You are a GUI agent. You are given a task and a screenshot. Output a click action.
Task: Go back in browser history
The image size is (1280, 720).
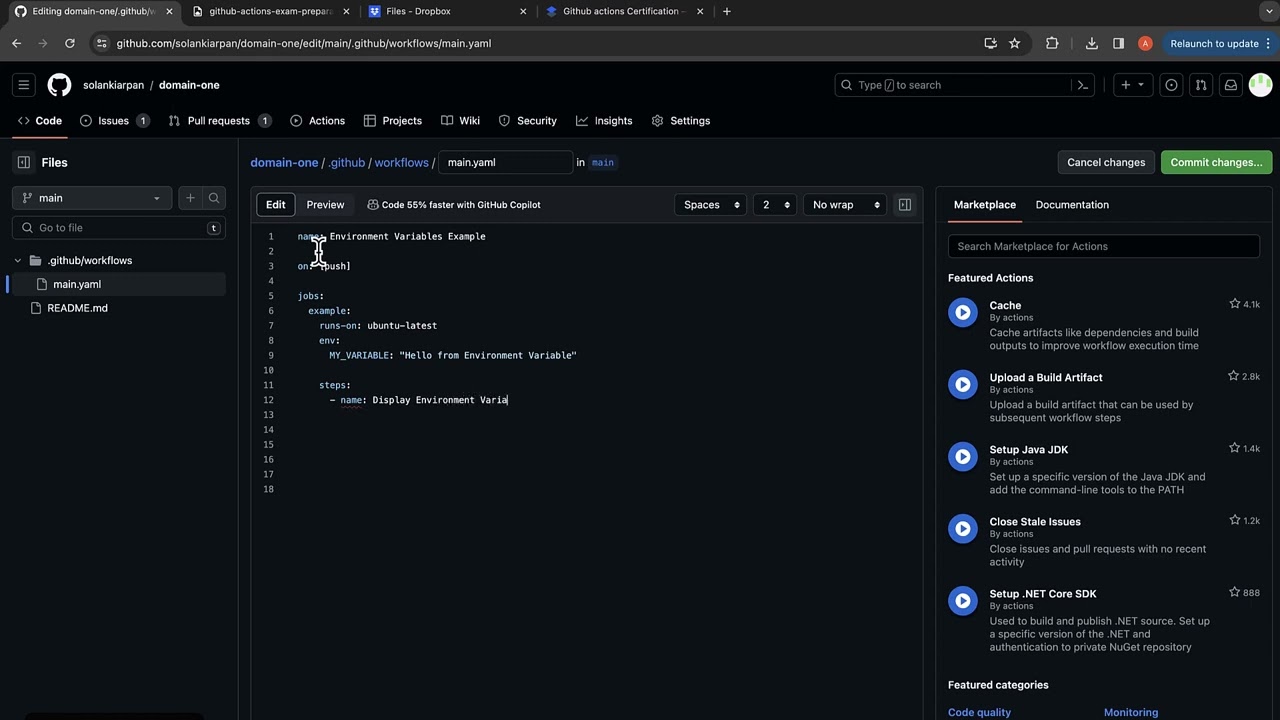click(17, 43)
